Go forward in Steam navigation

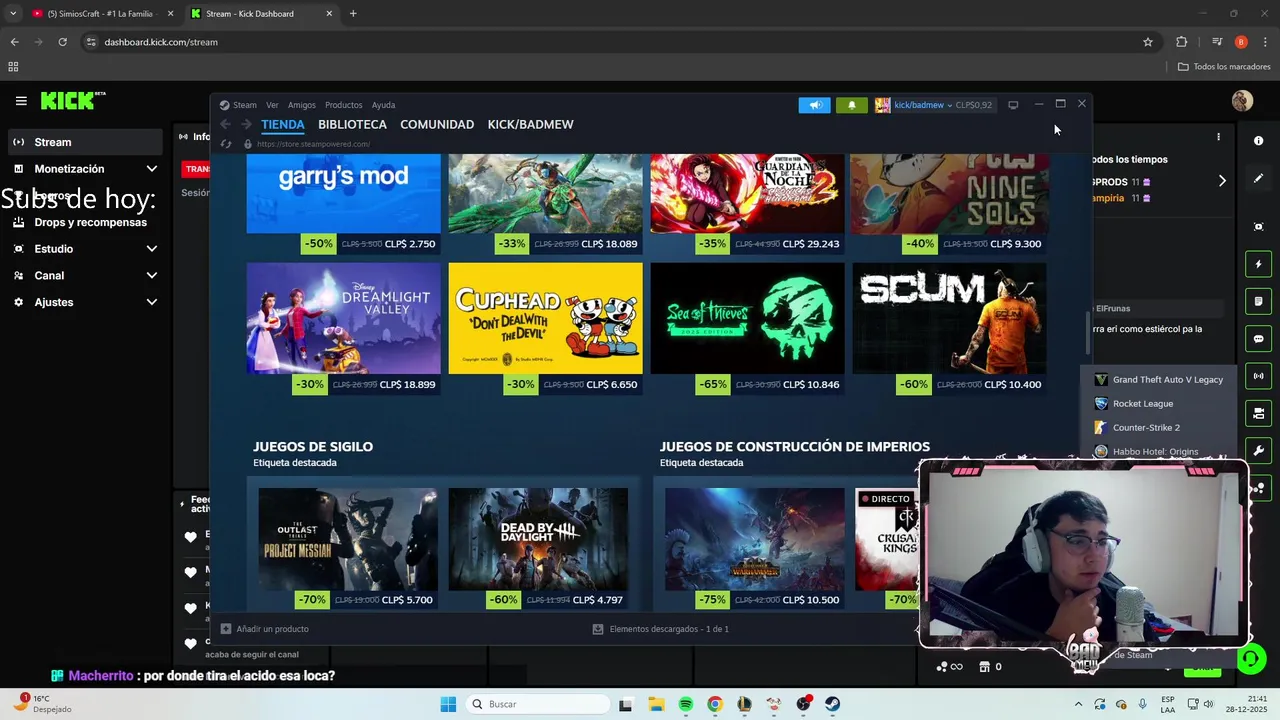click(246, 124)
